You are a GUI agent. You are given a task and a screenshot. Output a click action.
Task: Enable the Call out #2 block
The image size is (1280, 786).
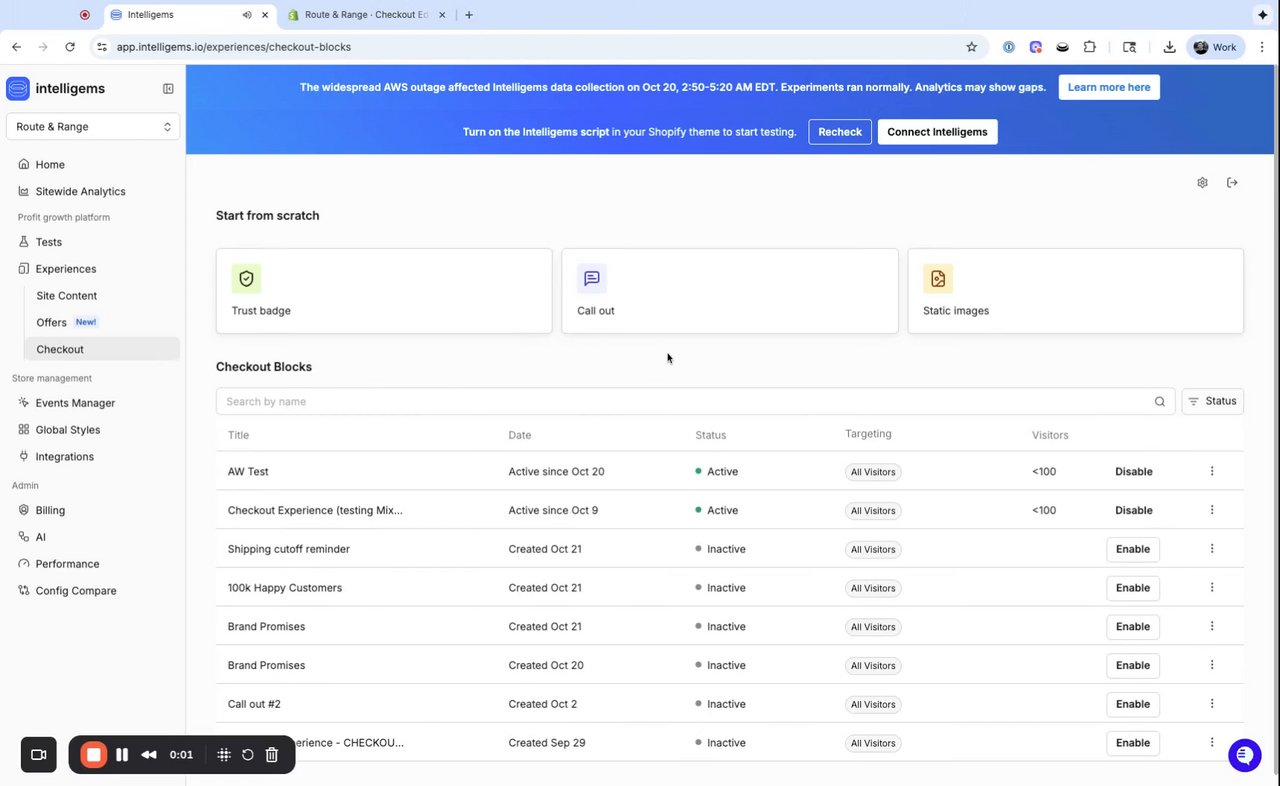pyautogui.click(x=1133, y=704)
